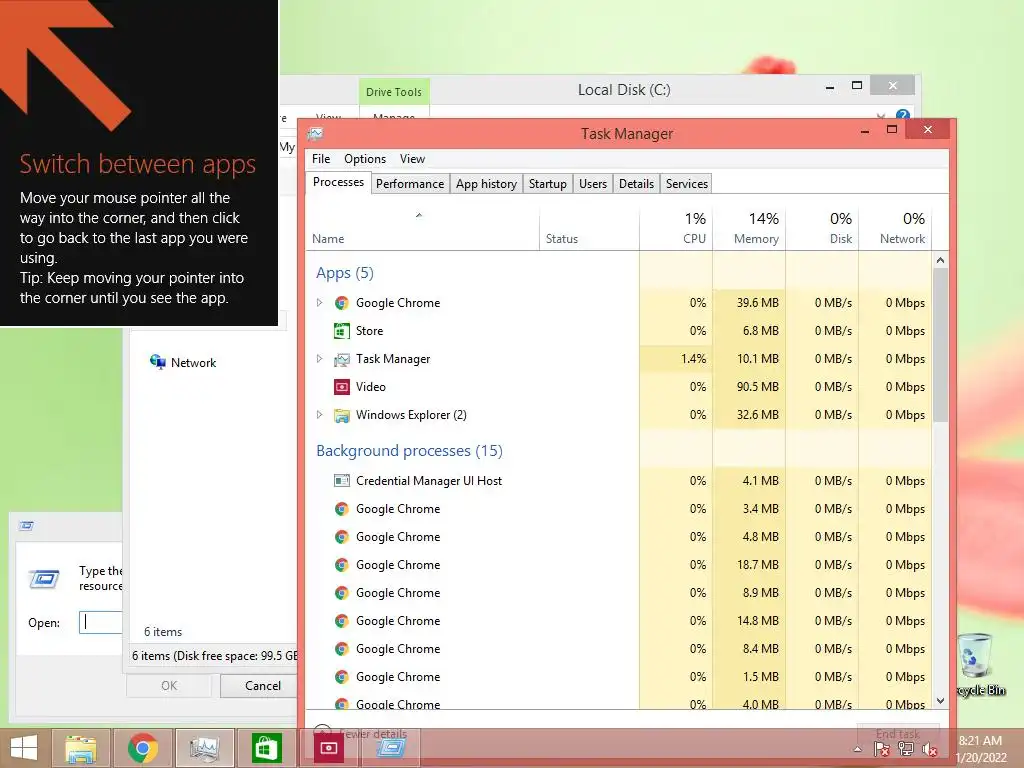Click the volume muted icon in the system tray
Screen dimensions: 1024x768
click(x=930, y=750)
